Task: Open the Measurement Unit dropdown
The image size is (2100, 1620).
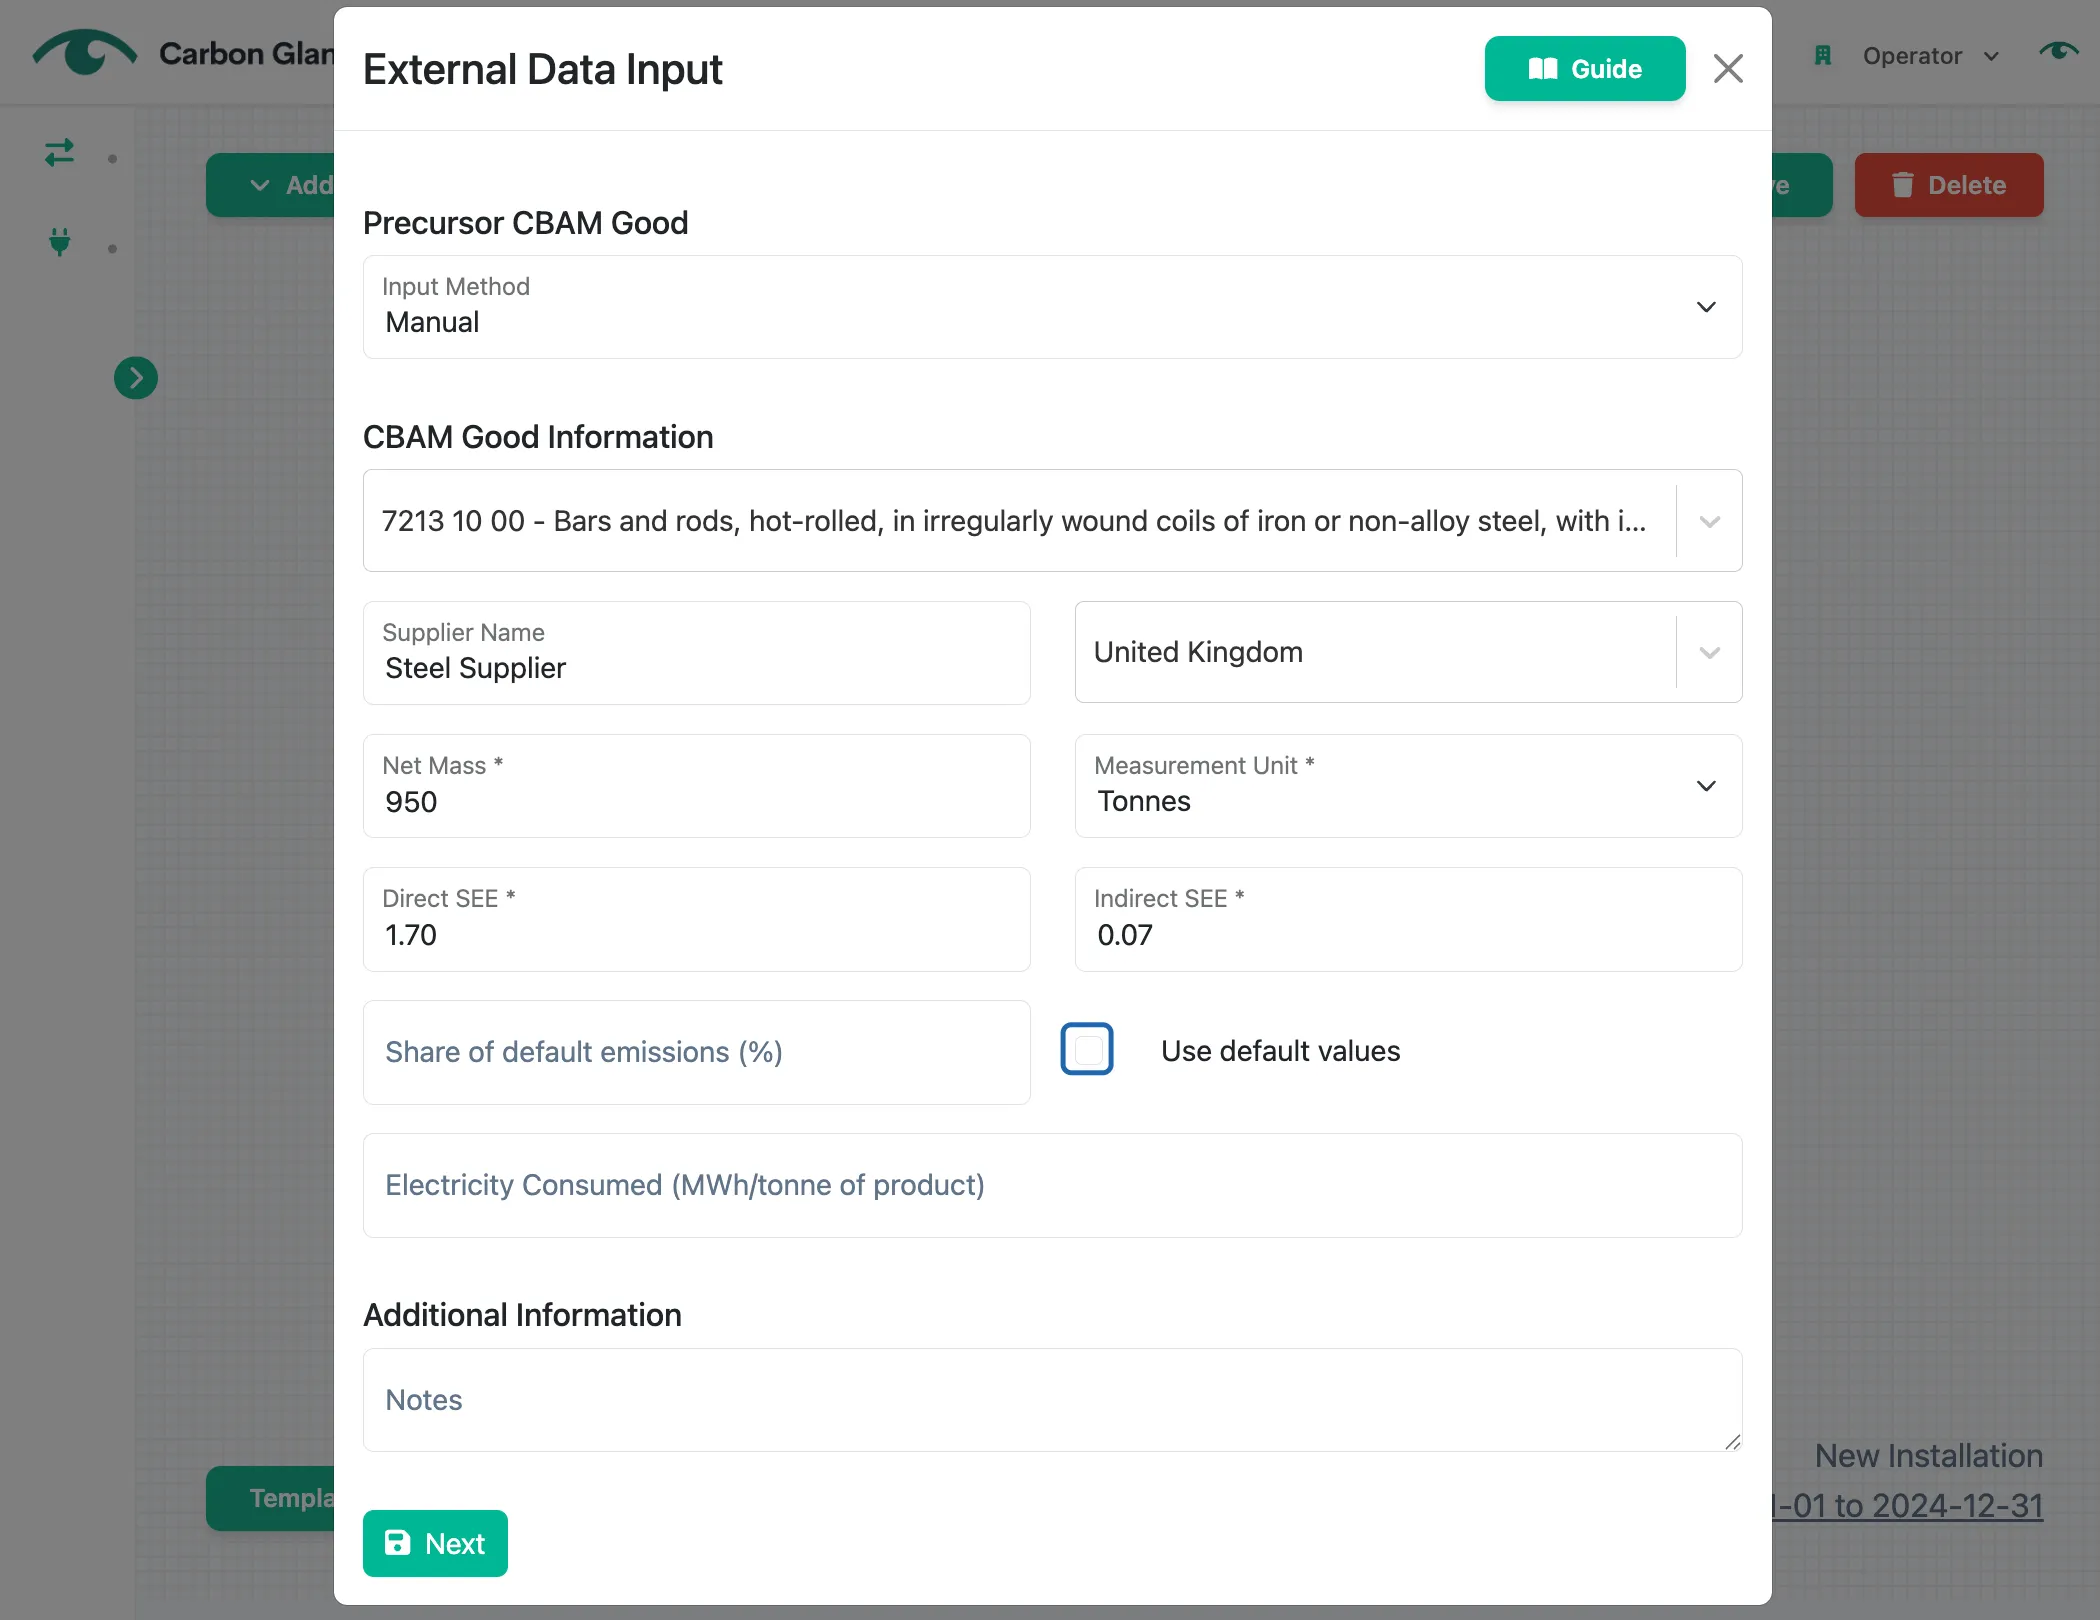Action: point(1408,786)
